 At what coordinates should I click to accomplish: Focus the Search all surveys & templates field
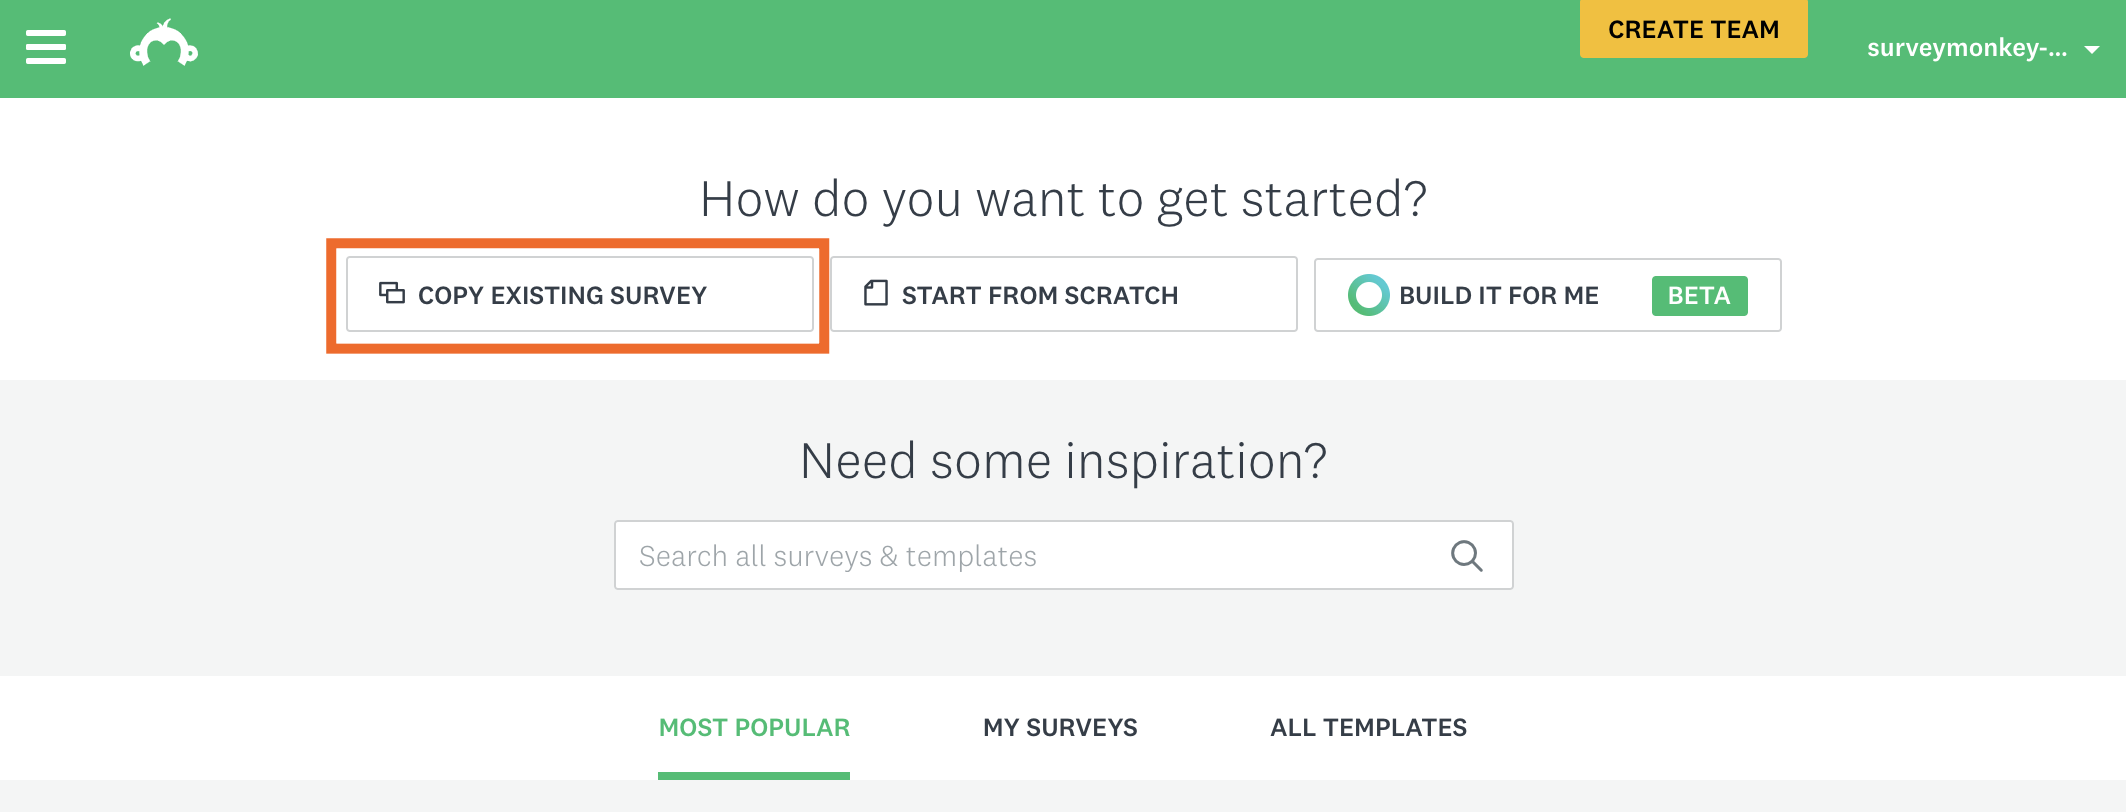coord(1064,555)
